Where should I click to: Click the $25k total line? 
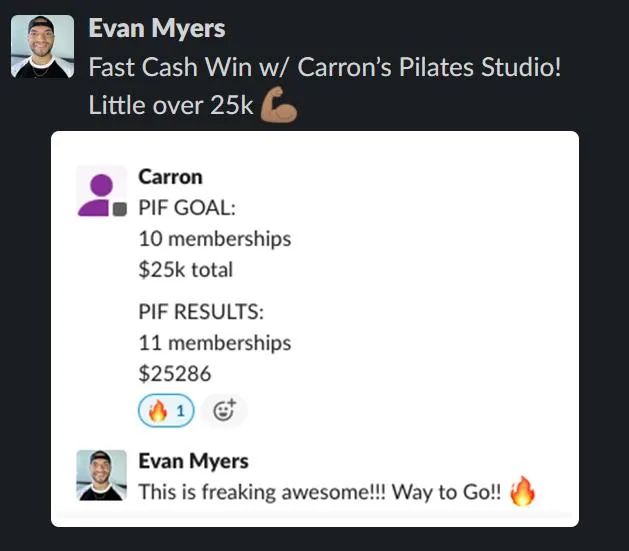coord(186,269)
